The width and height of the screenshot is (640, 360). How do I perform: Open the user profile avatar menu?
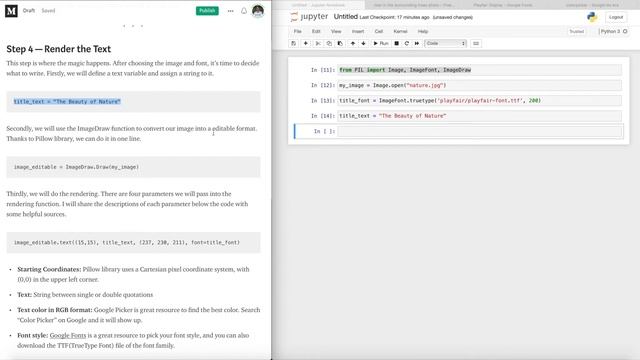coord(258,11)
